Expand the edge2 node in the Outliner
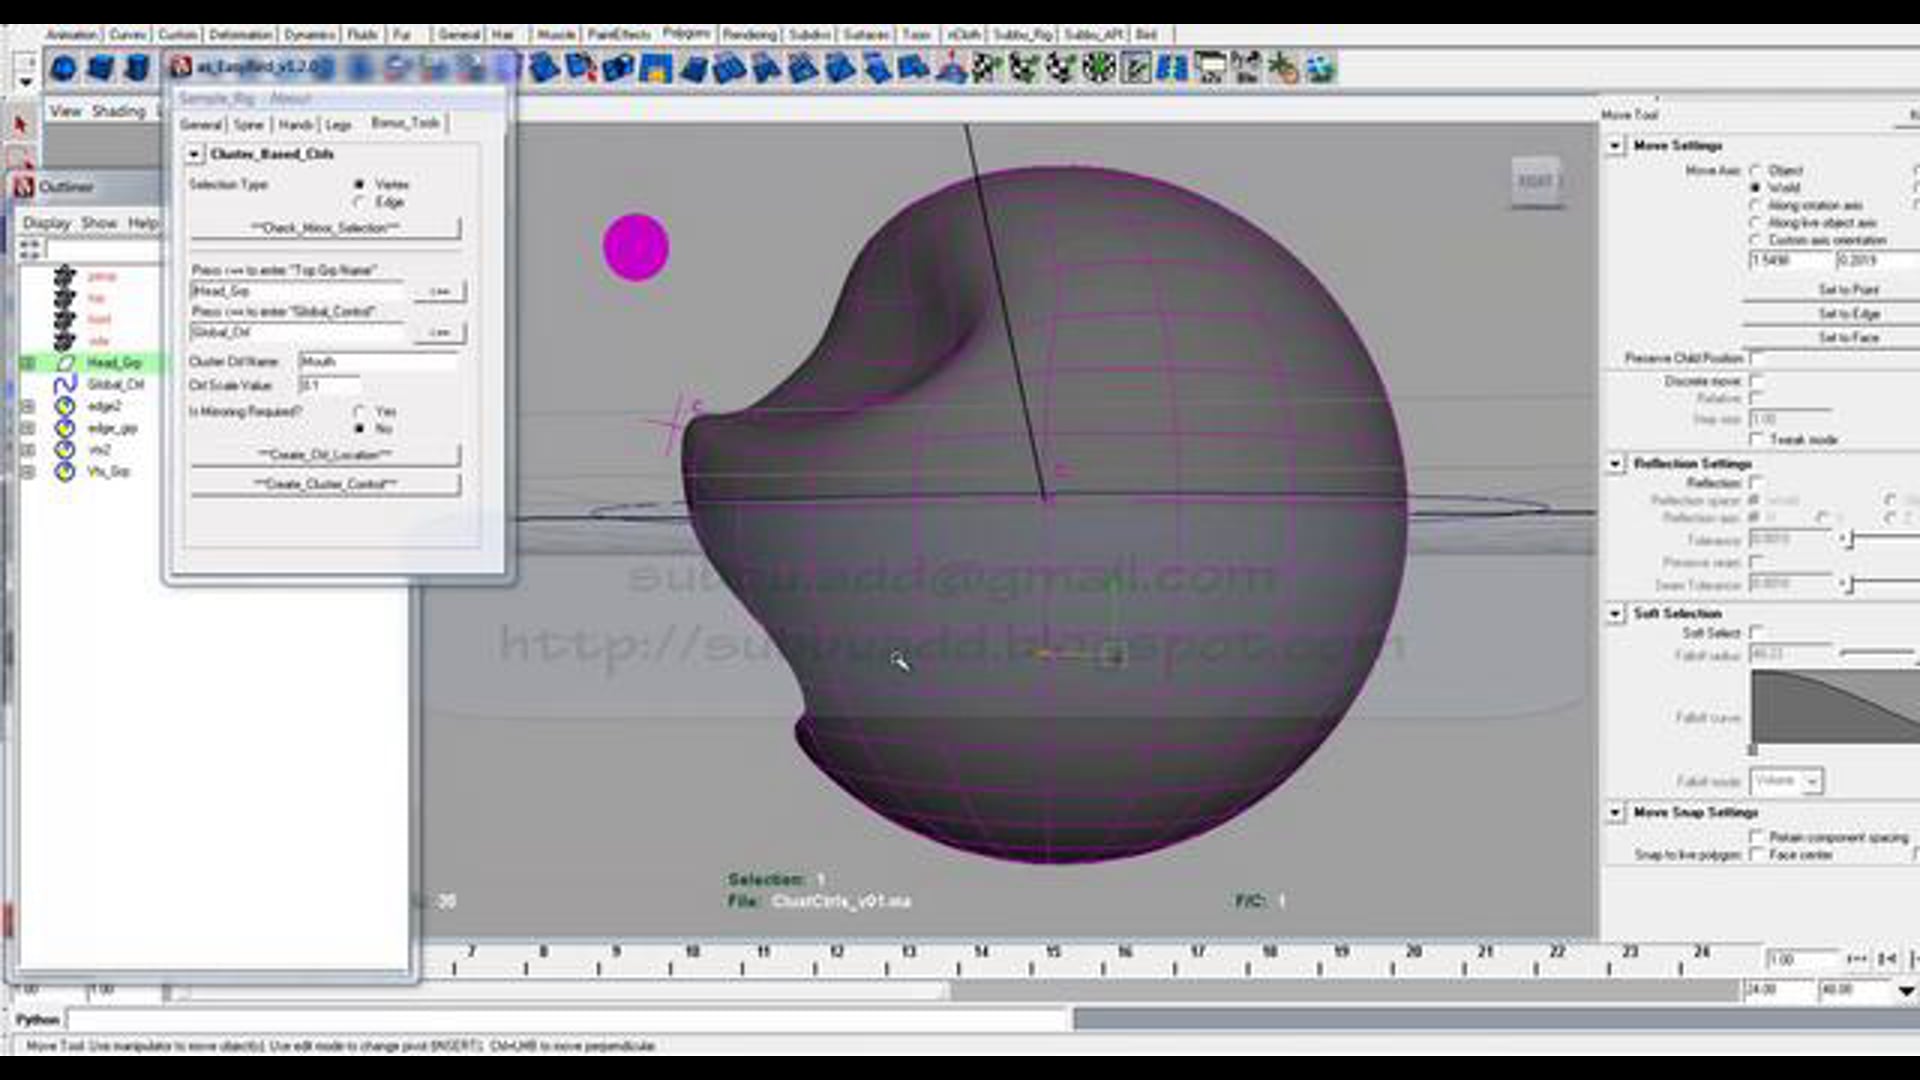The image size is (1920, 1080). (x=28, y=406)
